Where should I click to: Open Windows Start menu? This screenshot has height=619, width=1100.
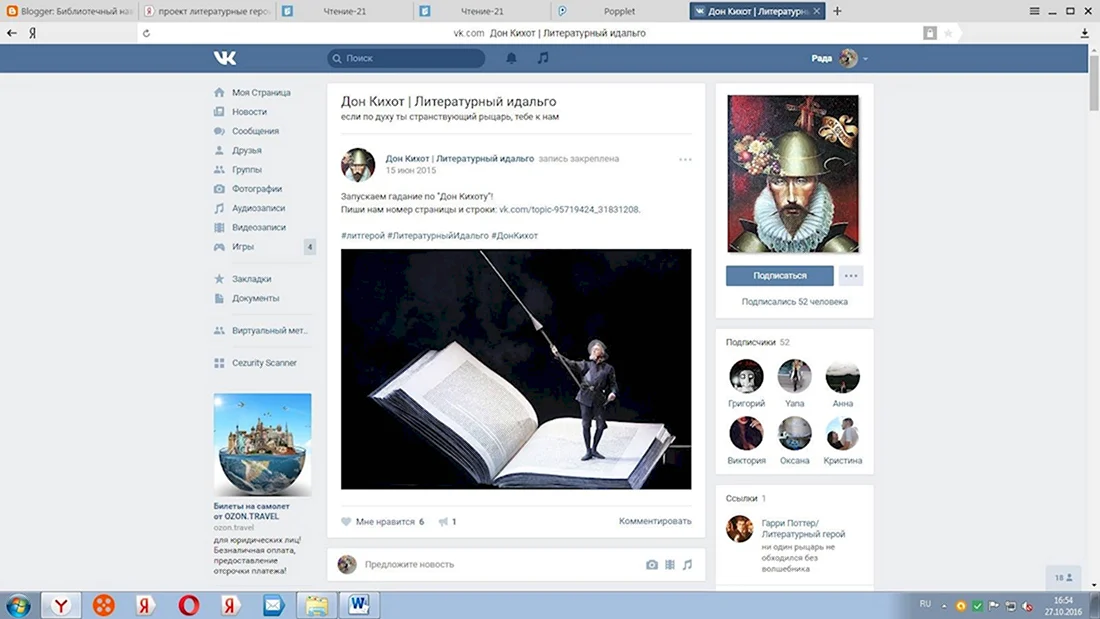[18, 606]
